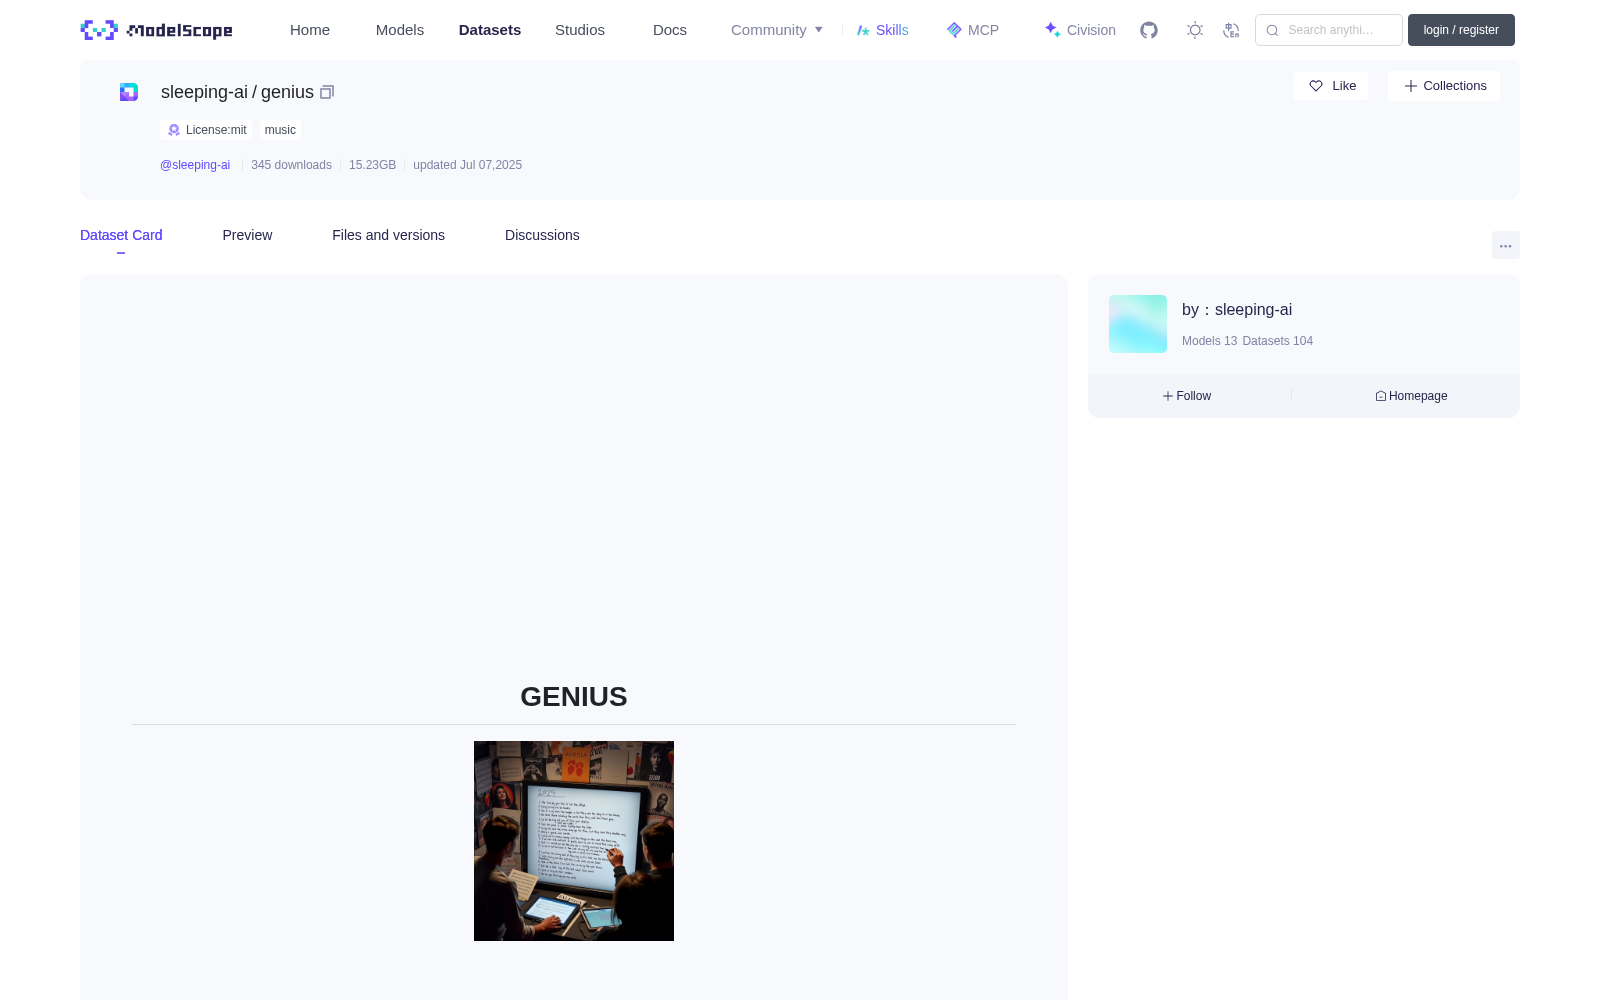
Task: Switch to the Discussions tab
Action: pos(542,235)
